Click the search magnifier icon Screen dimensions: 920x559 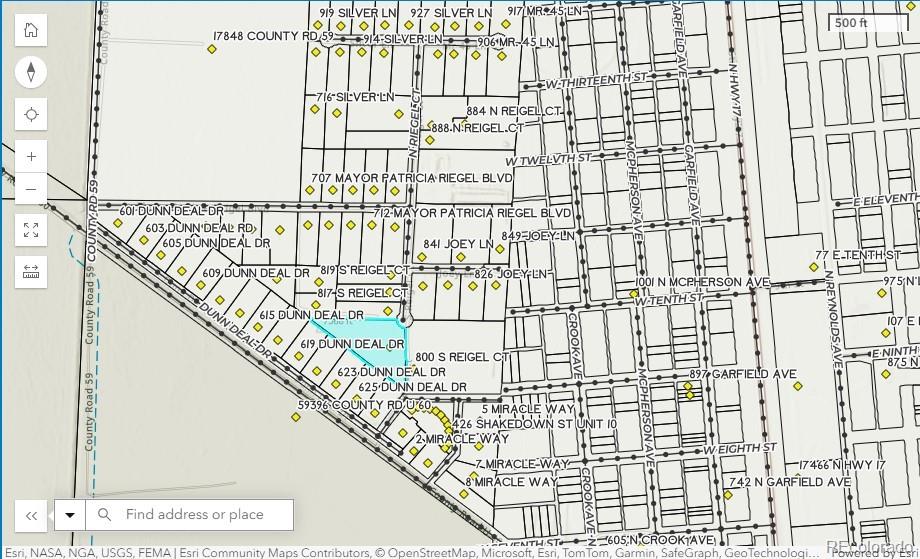tap(104, 515)
